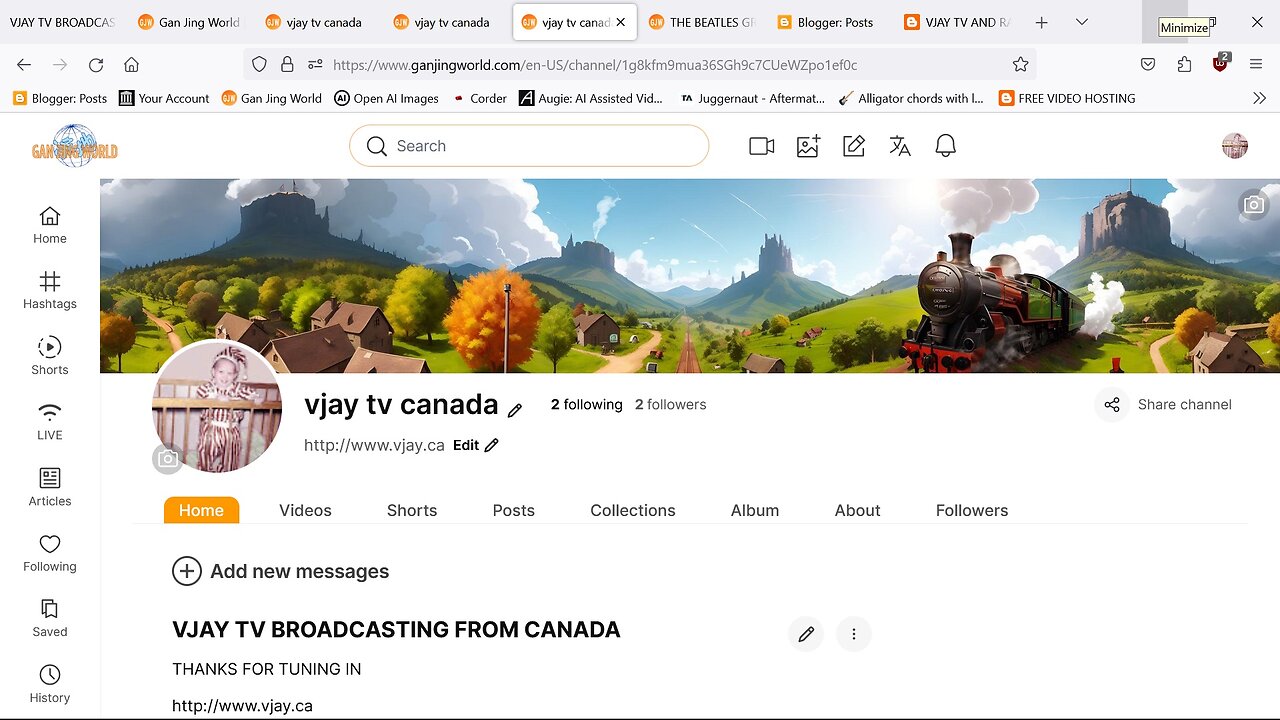Open Articles in sidebar
Screen dimensions: 1280x720
pos(50,487)
